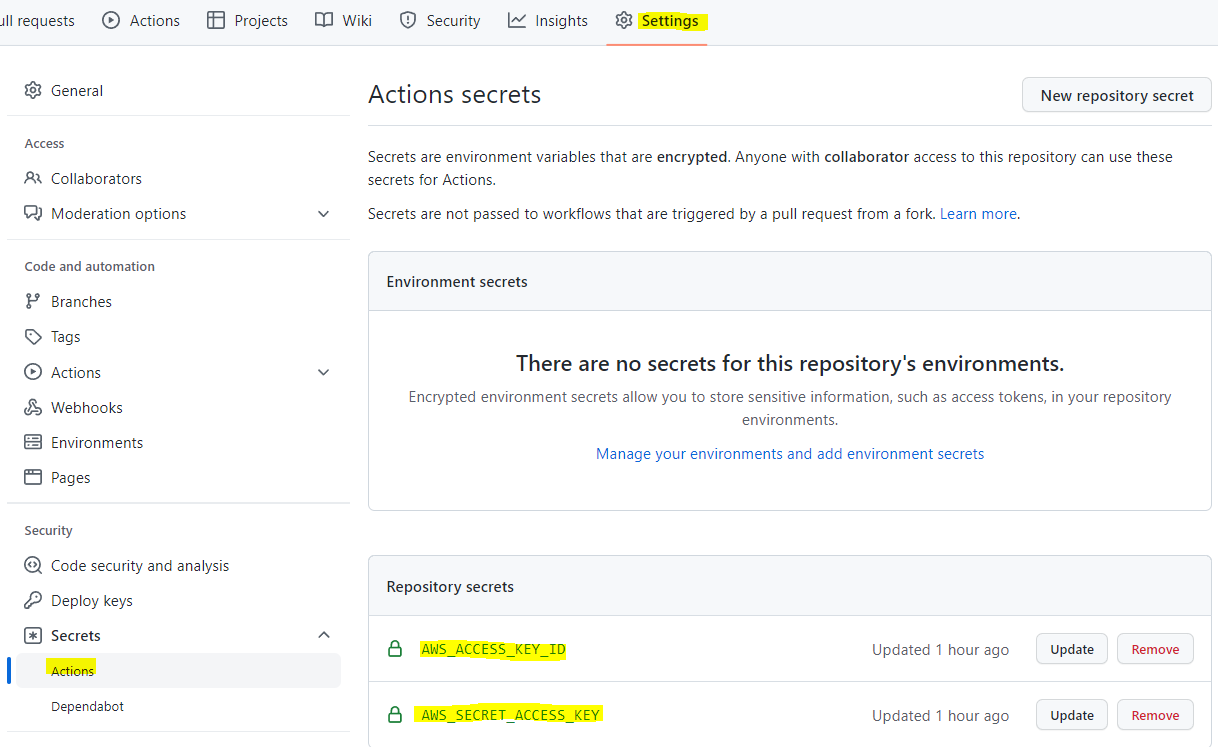The width and height of the screenshot is (1218, 747).
Task: Click the Collaborators people icon
Action: point(33,178)
